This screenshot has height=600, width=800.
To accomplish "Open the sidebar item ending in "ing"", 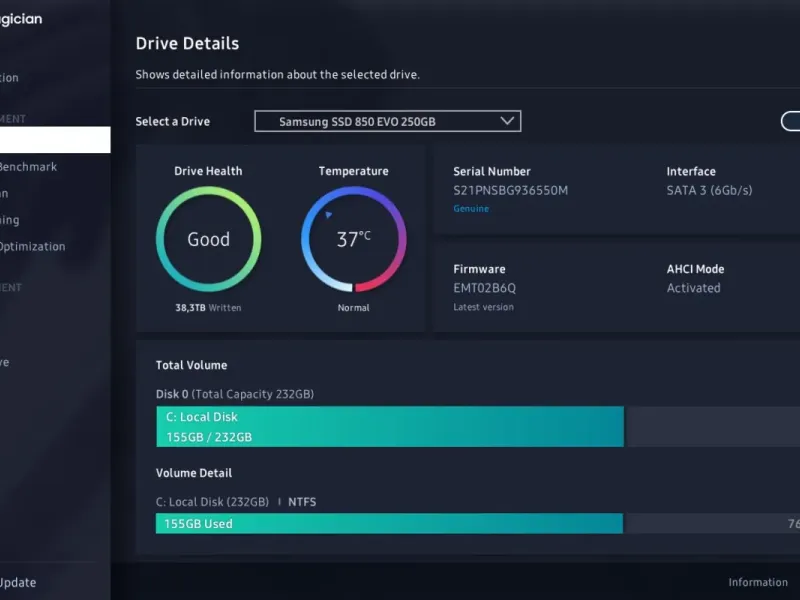I will pos(10,220).
